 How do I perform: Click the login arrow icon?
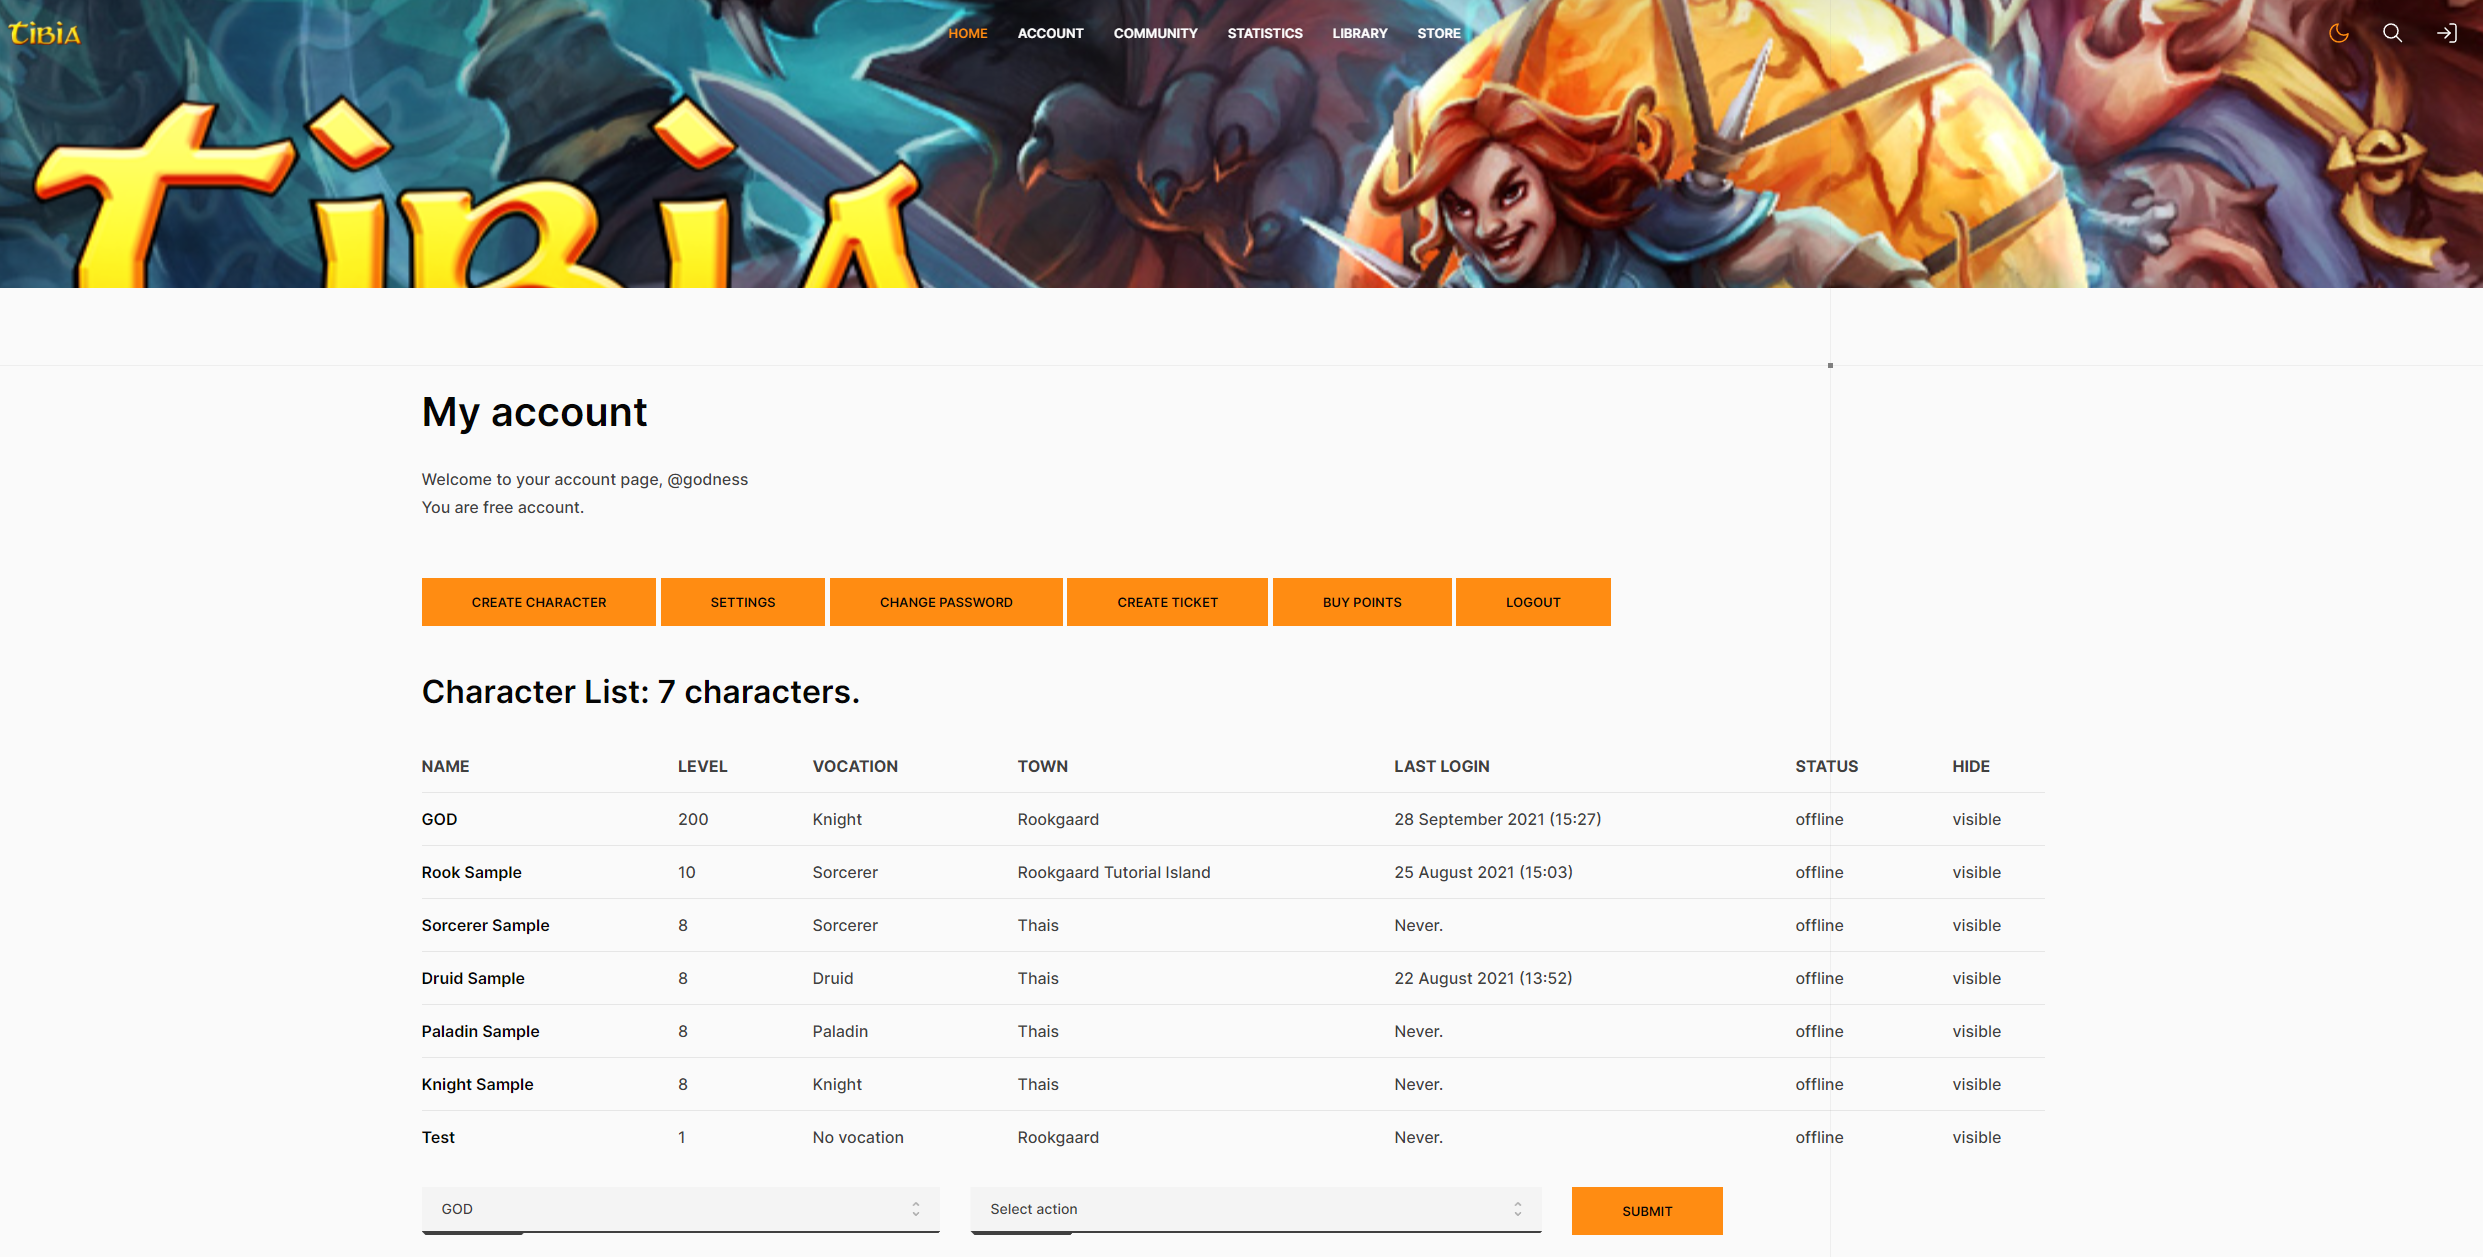coord(2447,33)
